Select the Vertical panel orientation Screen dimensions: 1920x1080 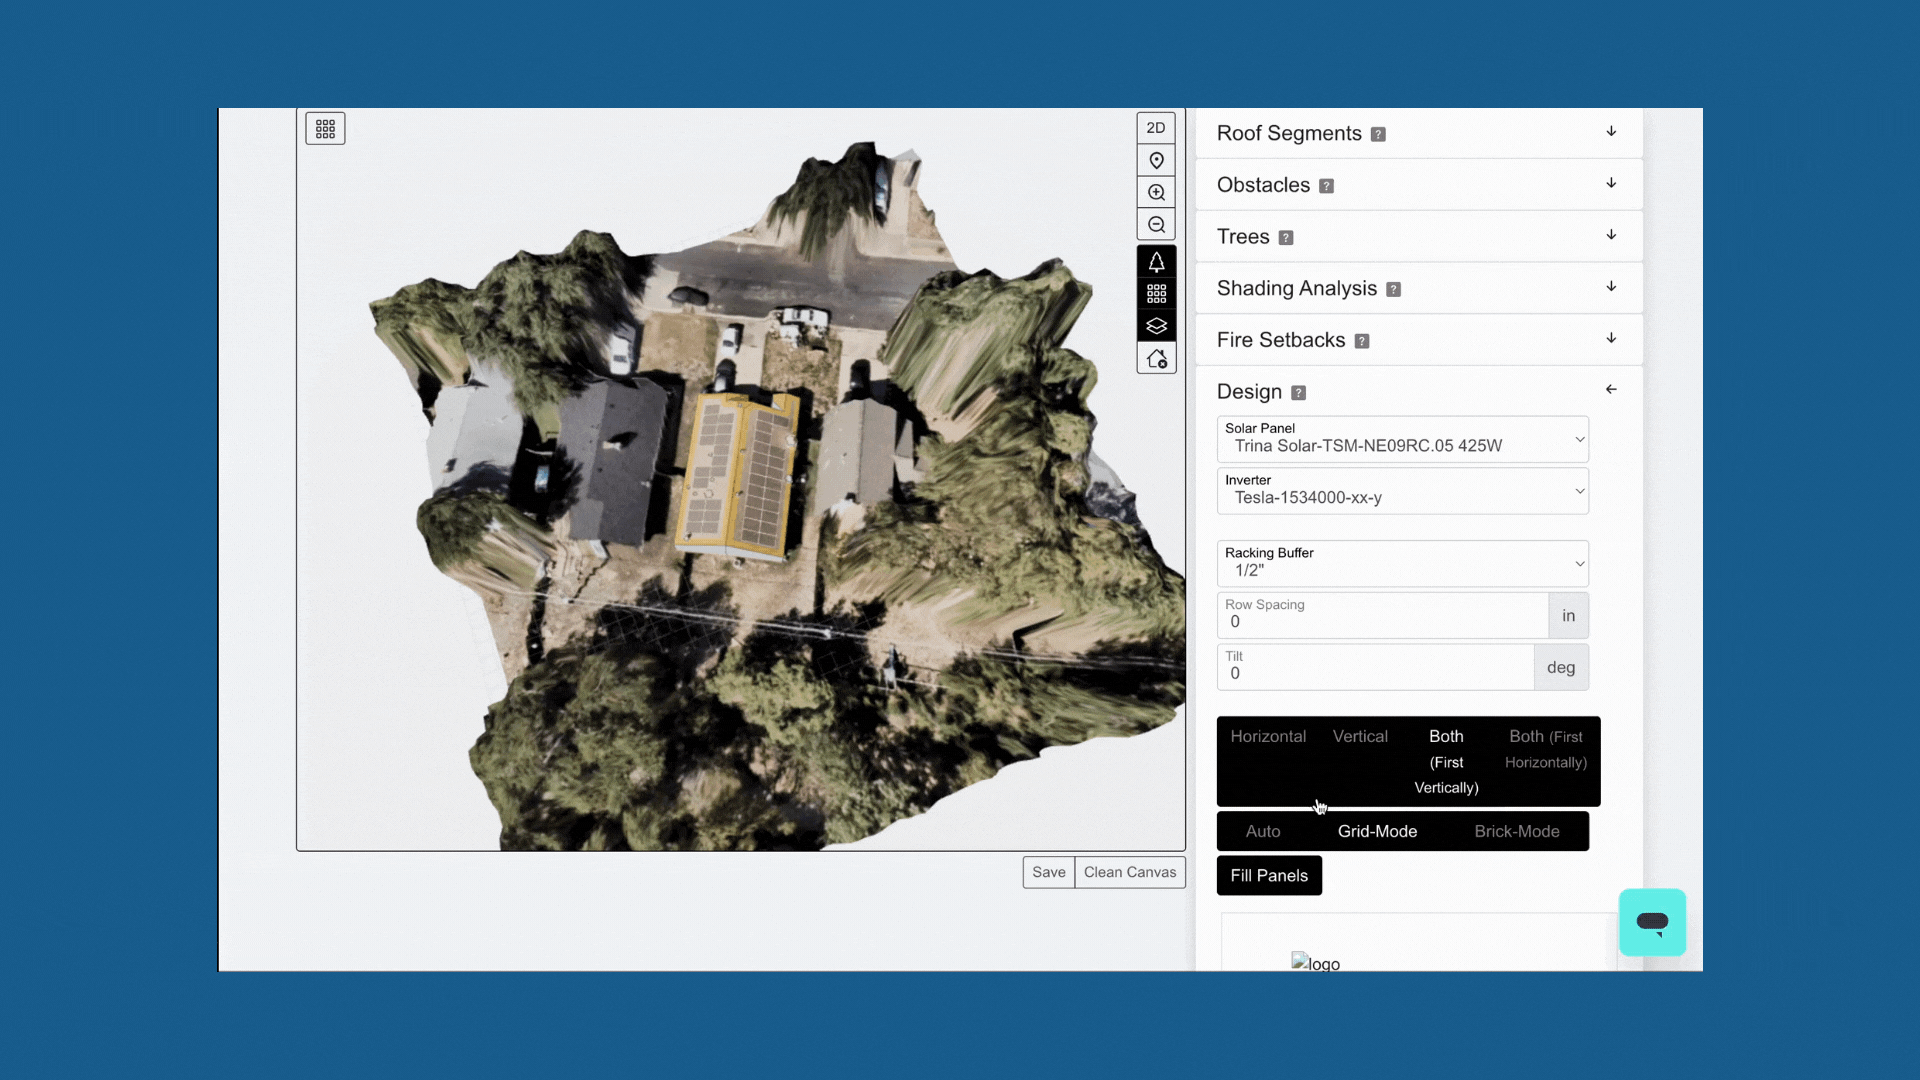pos(1360,736)
